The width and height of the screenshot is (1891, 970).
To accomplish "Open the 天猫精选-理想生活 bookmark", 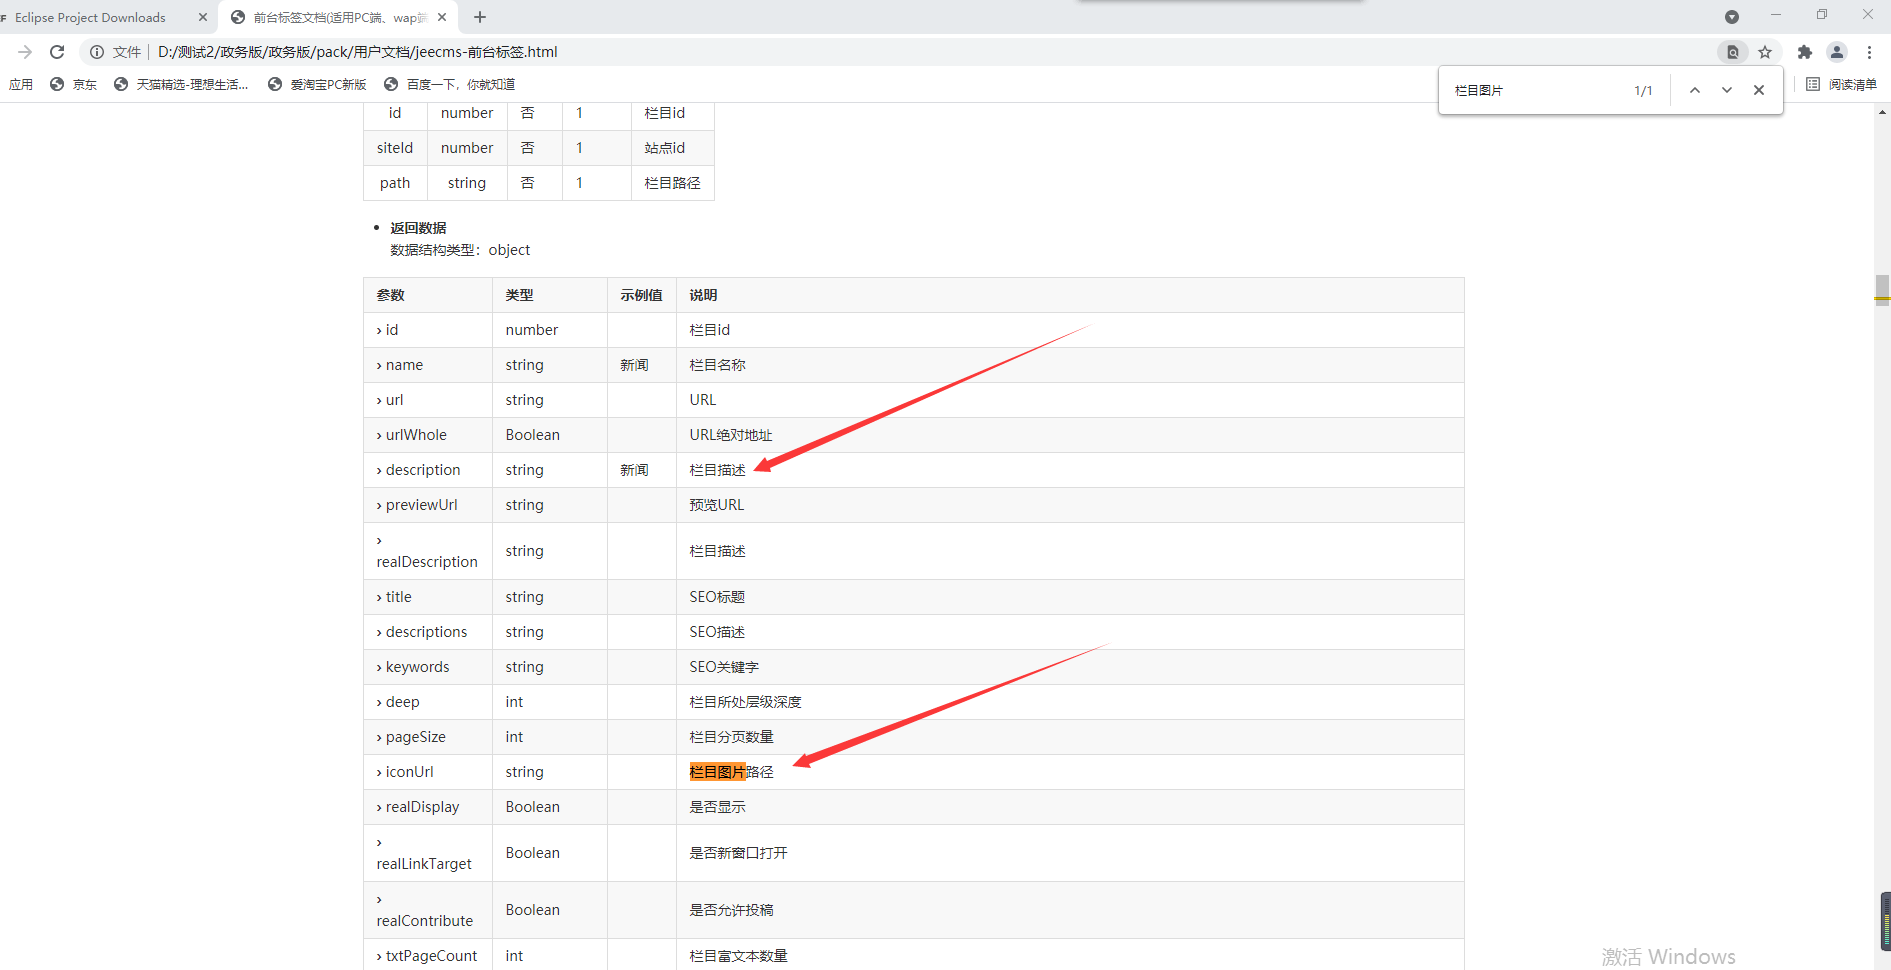I will 181,85.
